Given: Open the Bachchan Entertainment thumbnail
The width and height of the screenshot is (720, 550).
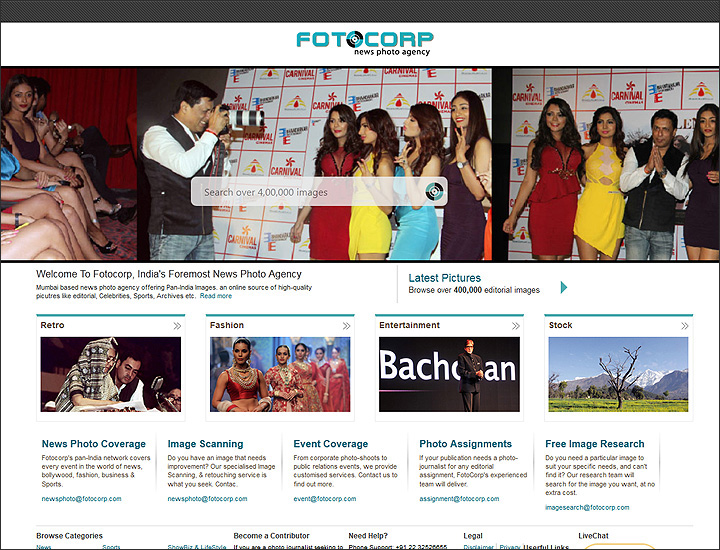Looking at the screenshot, I should point(450,374).
